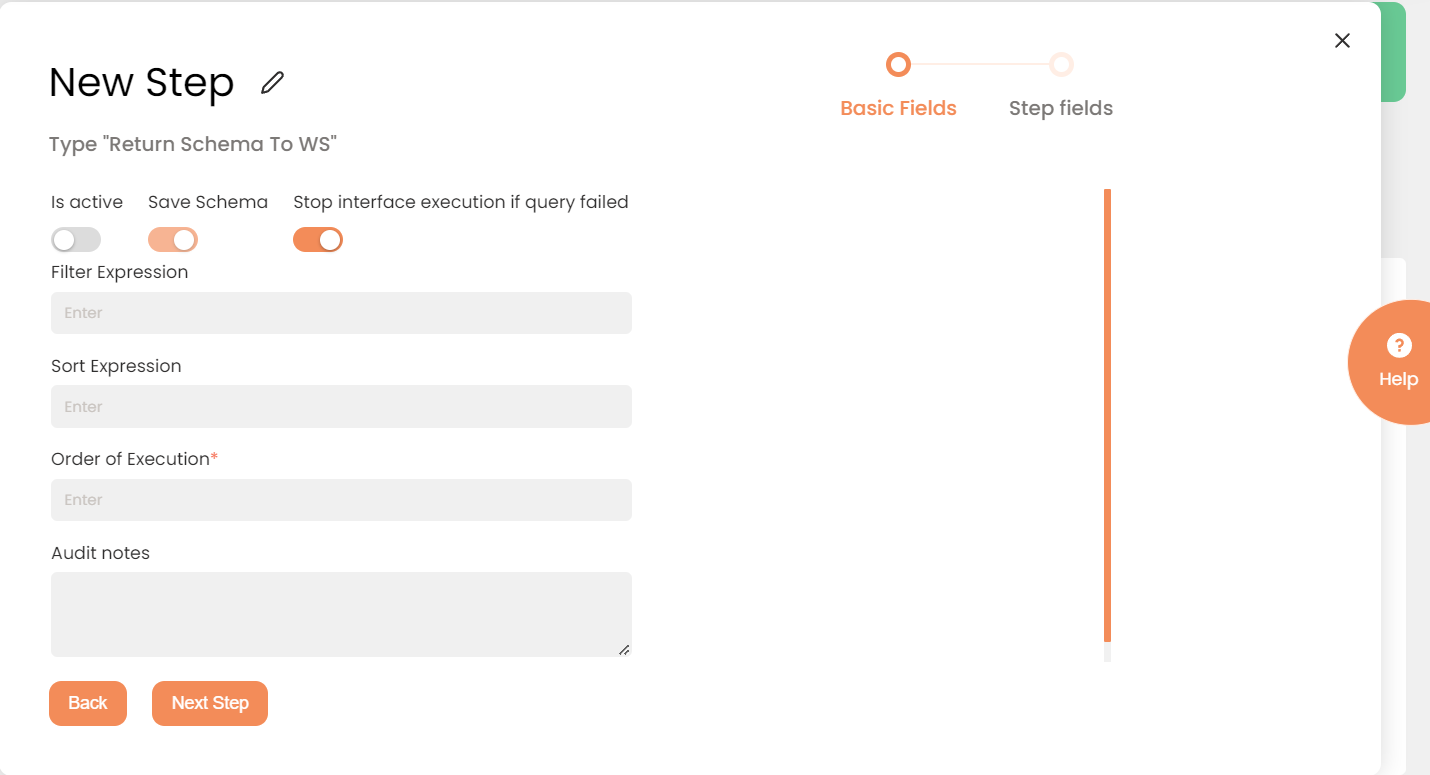
Task: Turn off Stop interface execution if query failed
Action: [318, 240]
